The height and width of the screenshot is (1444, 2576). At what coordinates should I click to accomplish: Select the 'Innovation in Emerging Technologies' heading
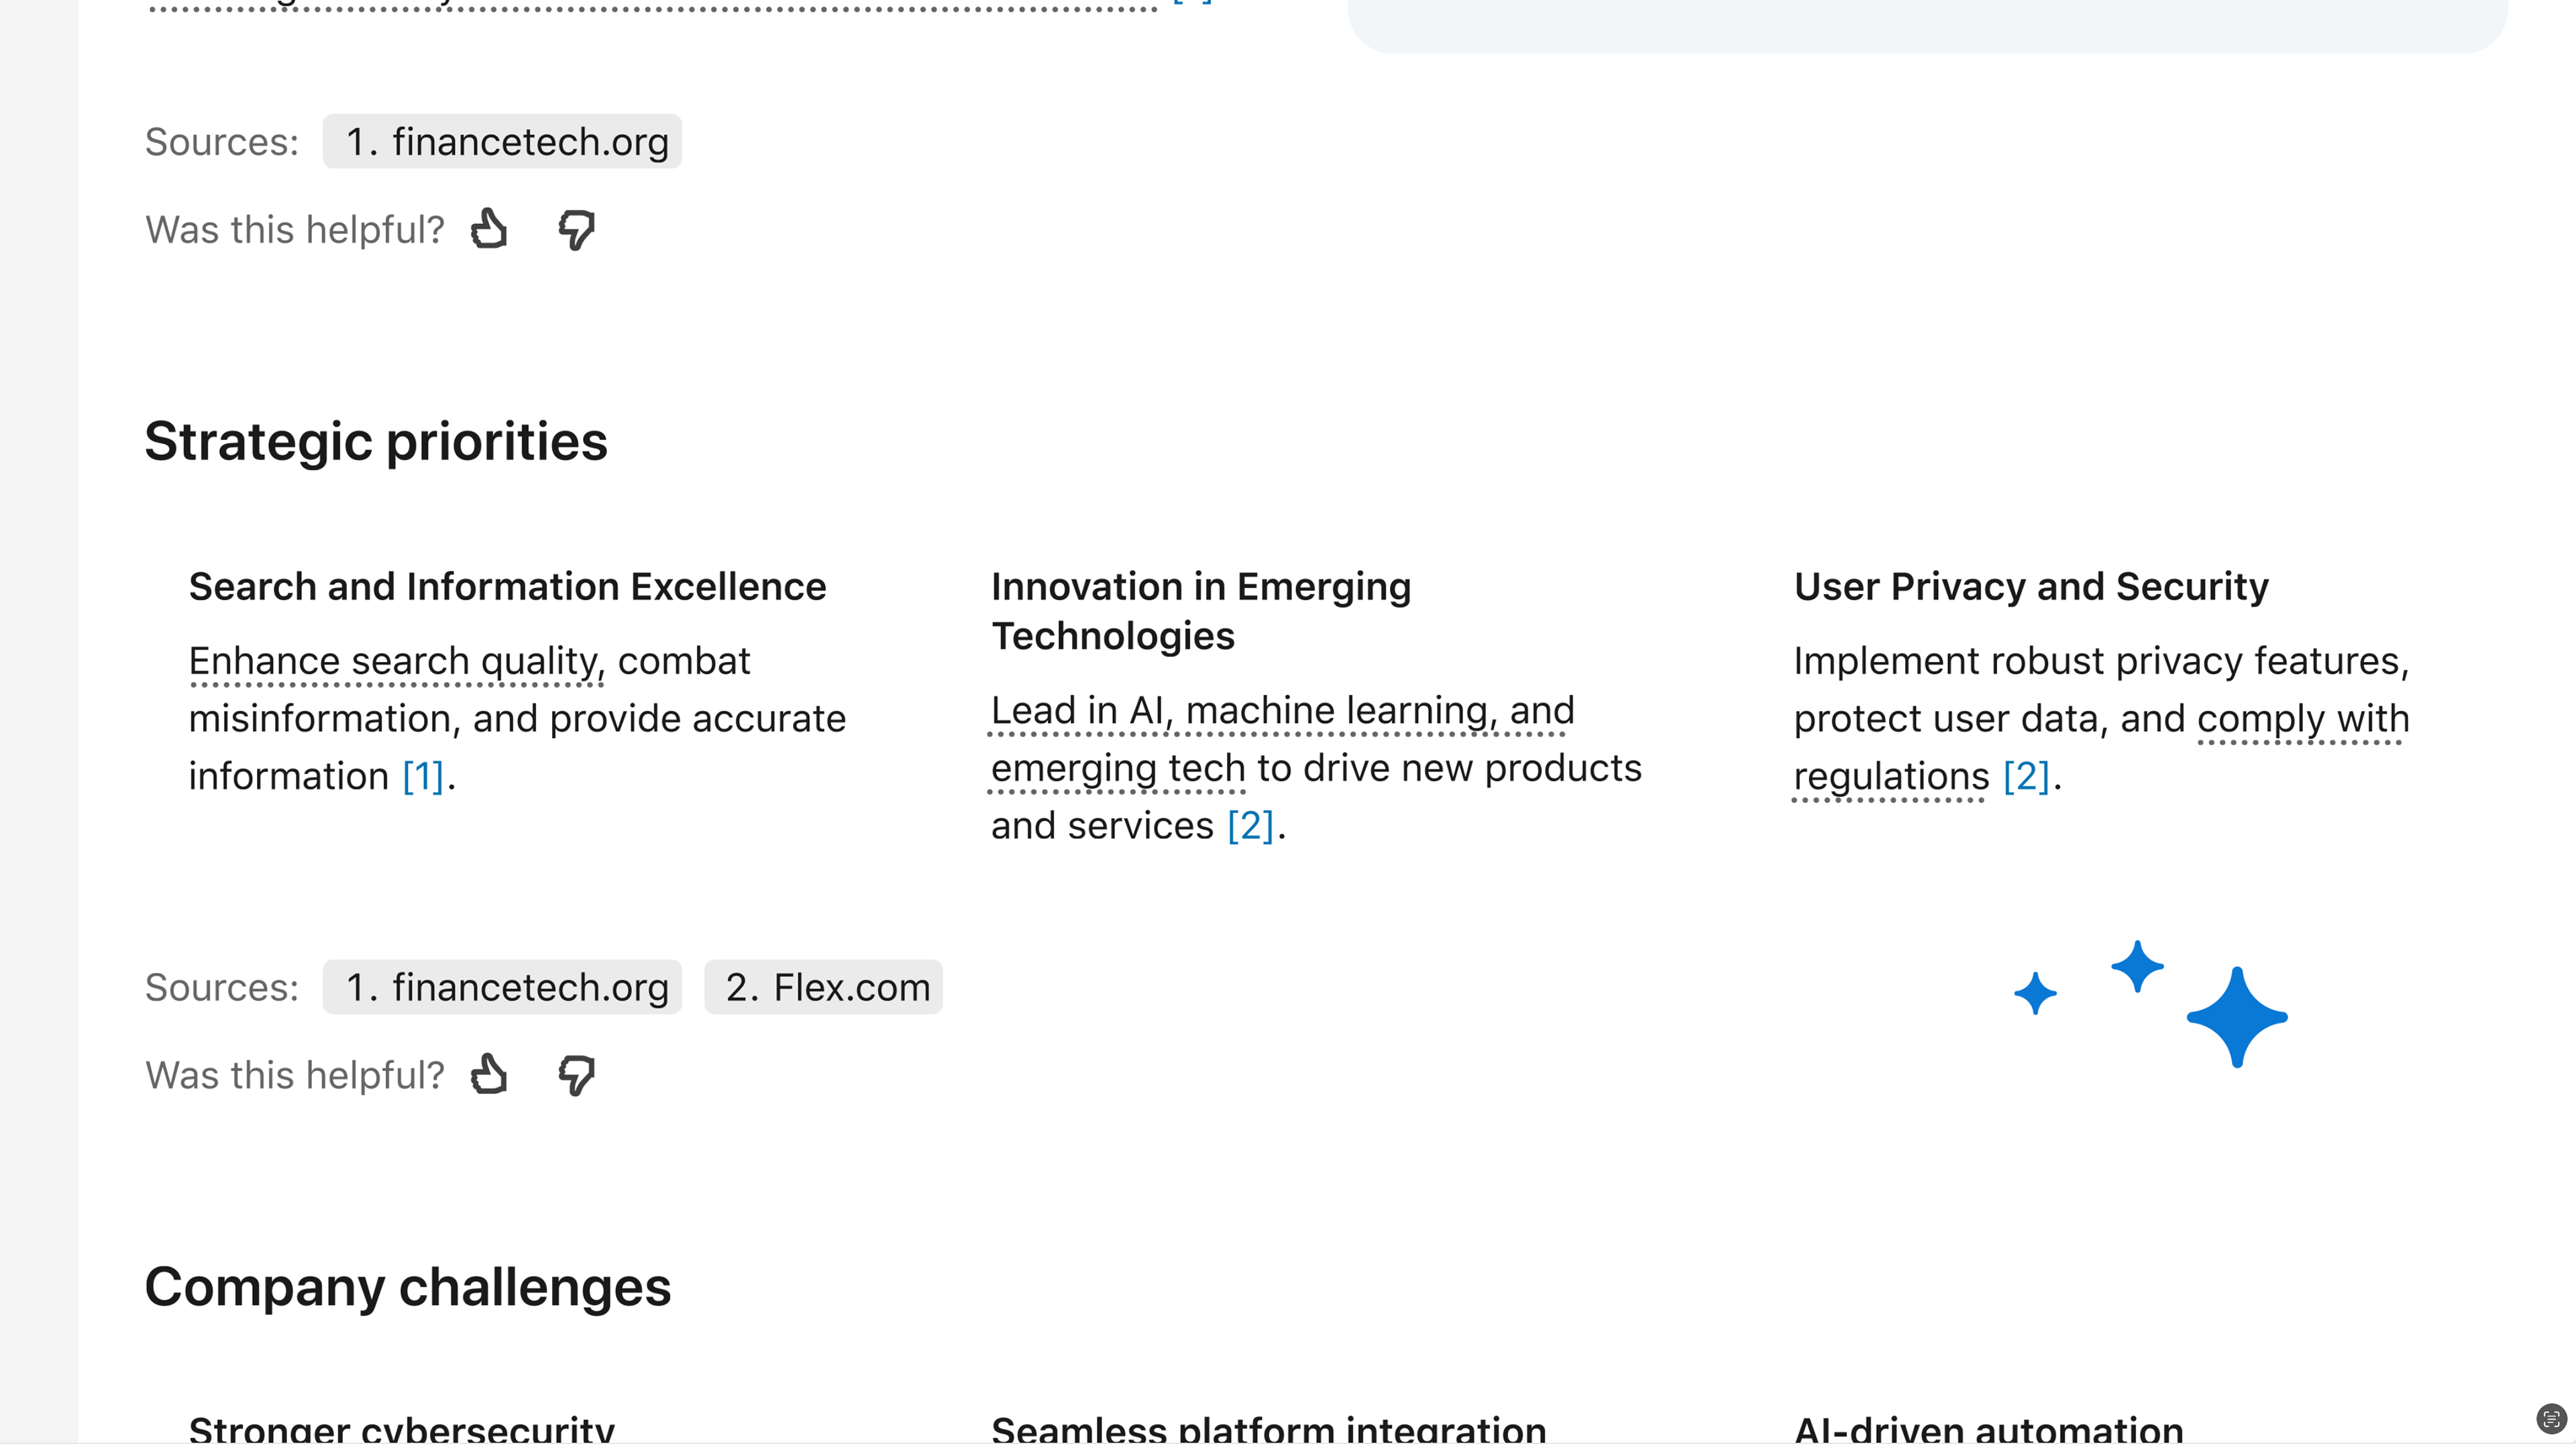click(x=1200, y=611)
